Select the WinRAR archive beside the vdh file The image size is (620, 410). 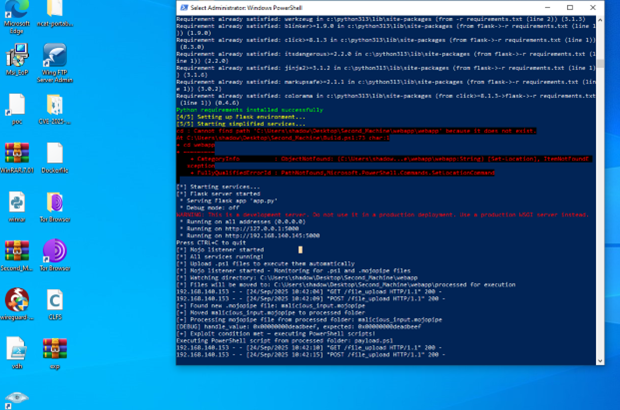[x=55, y=348]
